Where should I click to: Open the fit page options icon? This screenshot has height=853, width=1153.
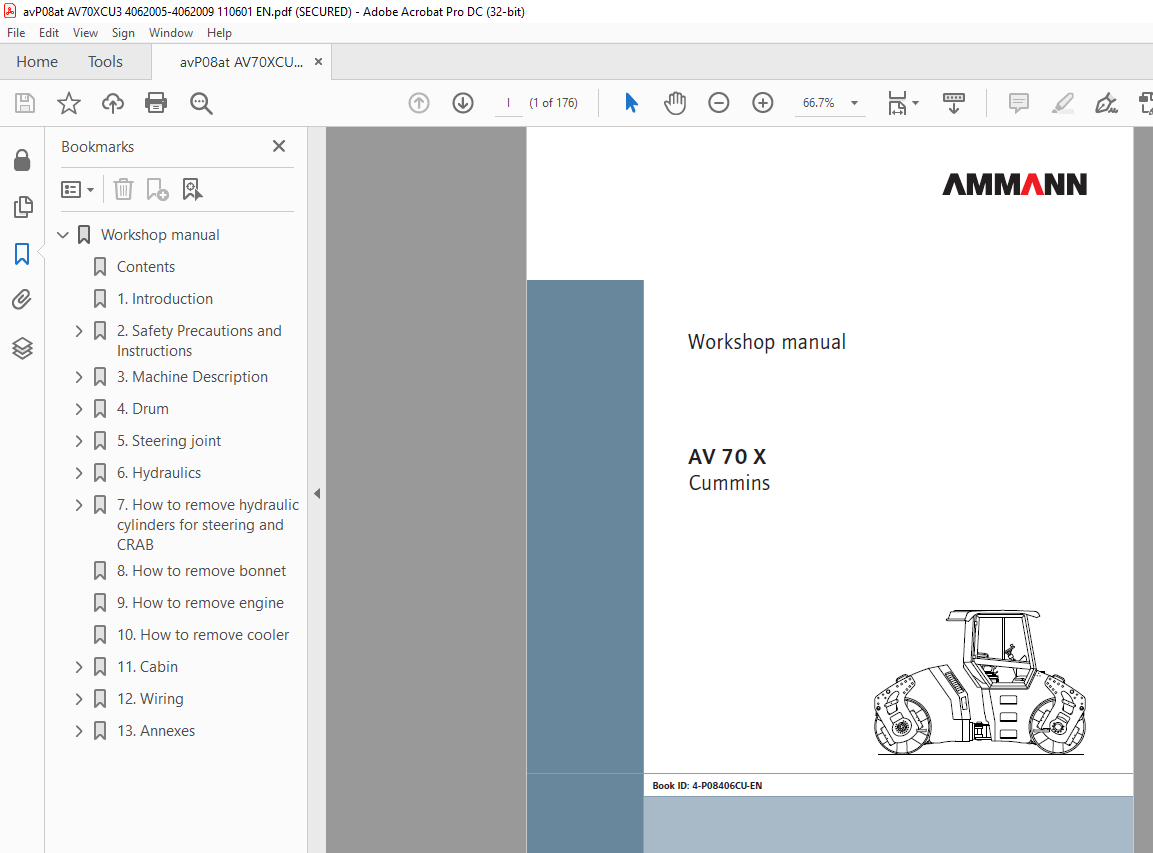click(897, 103)
